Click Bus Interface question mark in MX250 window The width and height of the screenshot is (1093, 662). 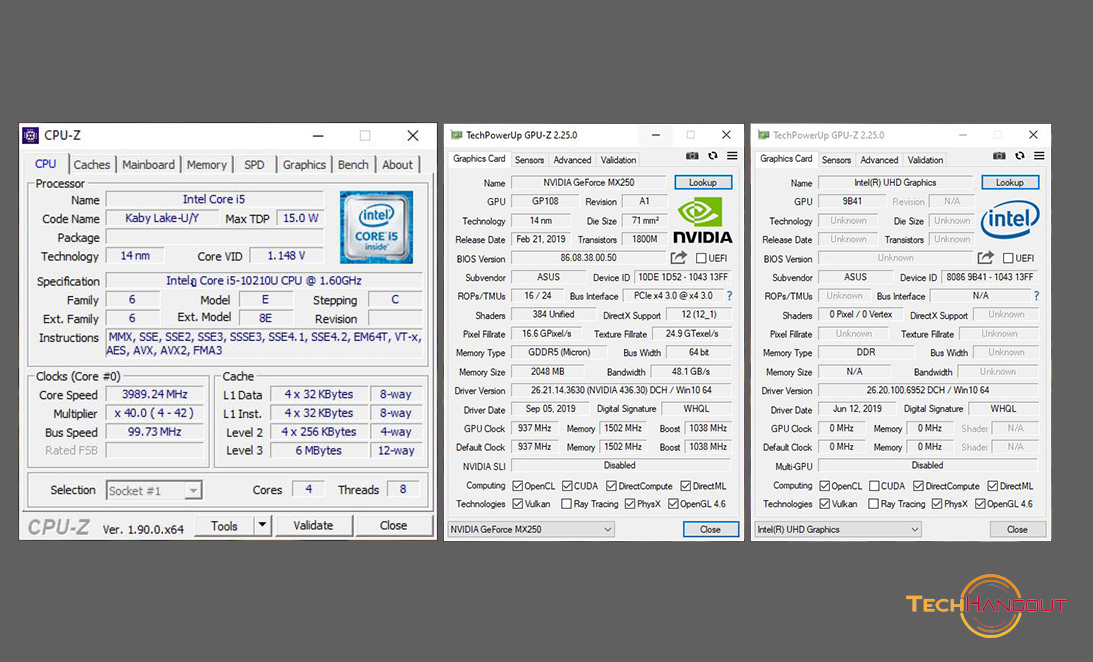click(729, 295)
